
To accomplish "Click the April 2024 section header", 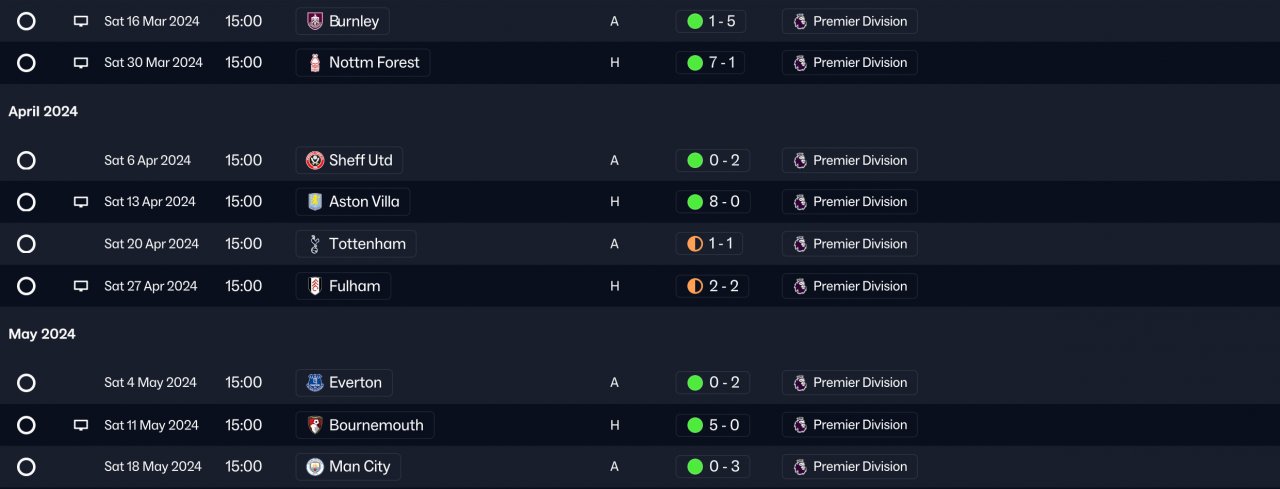I will [x=43, y=112].
